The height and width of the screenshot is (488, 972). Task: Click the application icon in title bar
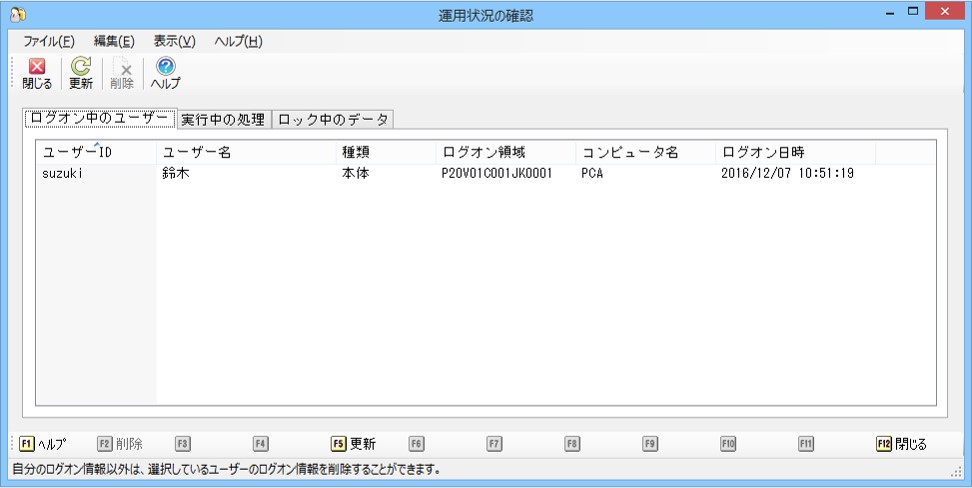18,14
